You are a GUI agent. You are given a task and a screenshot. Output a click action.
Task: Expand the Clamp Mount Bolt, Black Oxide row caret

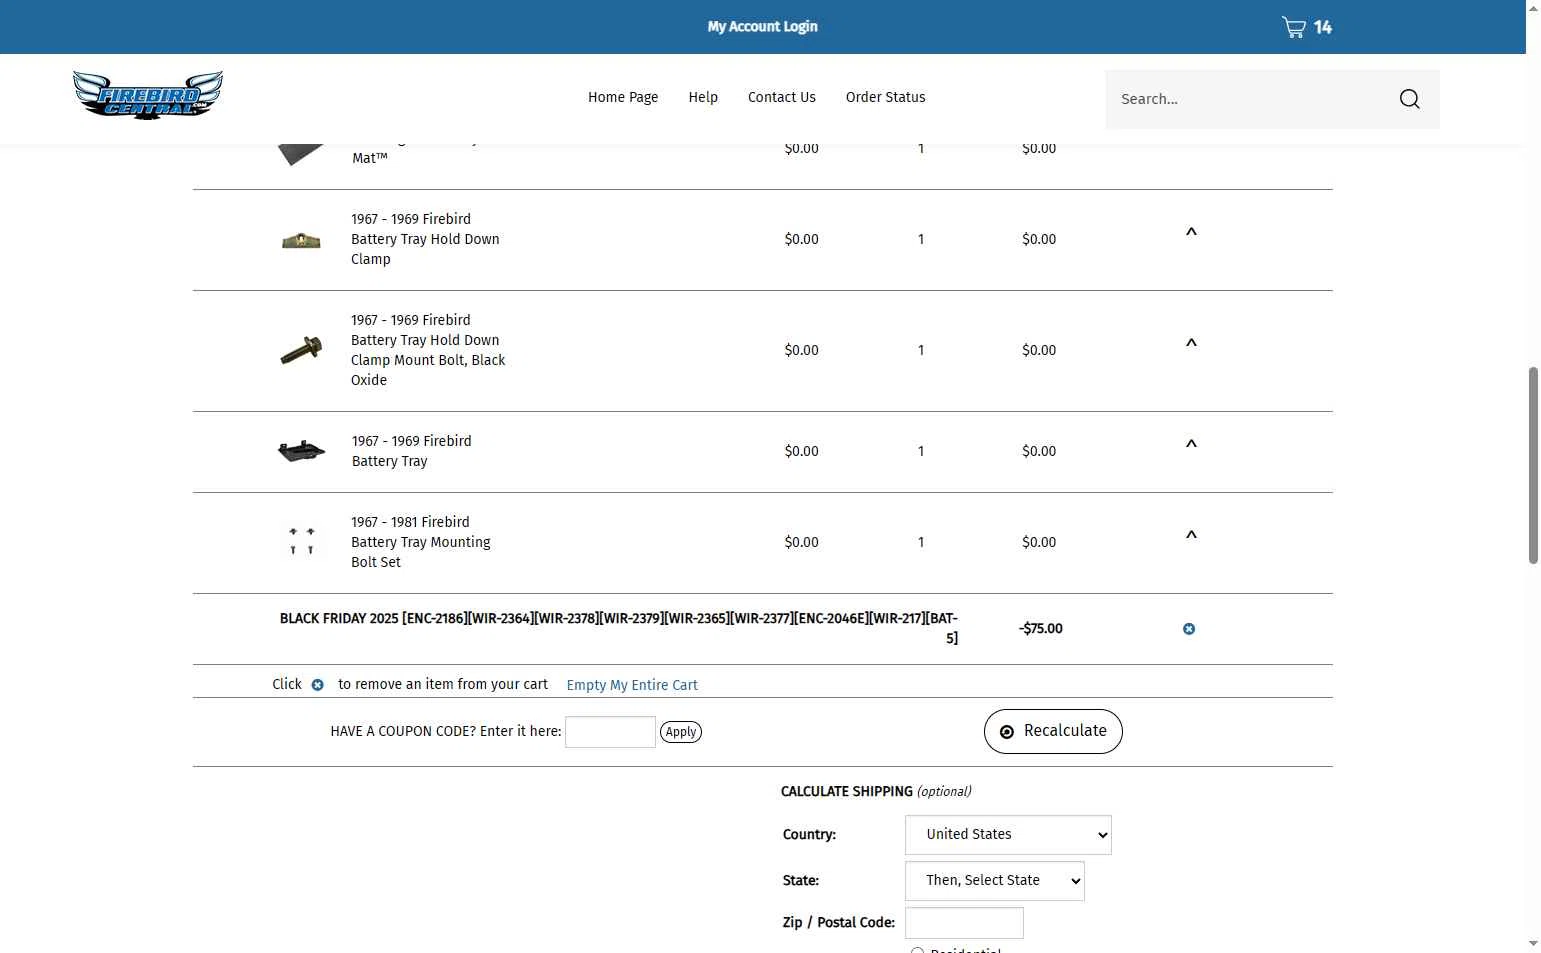[x=1191, y=344]
